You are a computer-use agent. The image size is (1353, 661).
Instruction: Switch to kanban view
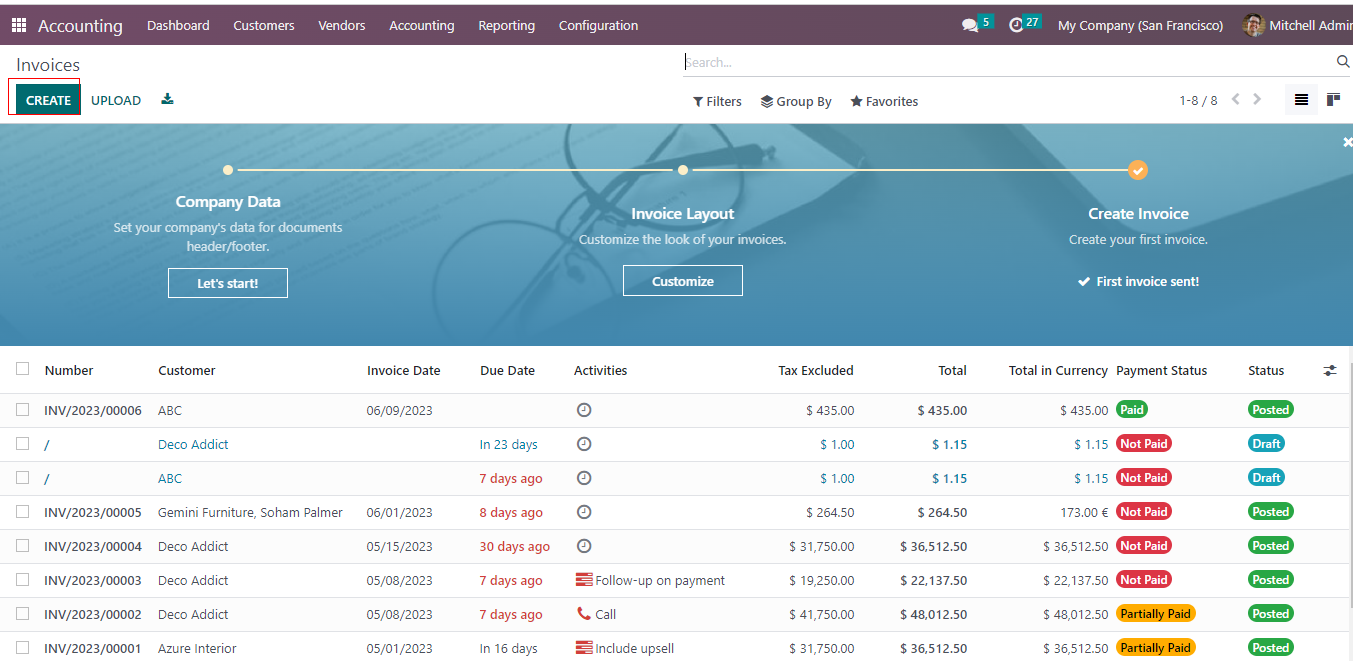point(1333,100)
